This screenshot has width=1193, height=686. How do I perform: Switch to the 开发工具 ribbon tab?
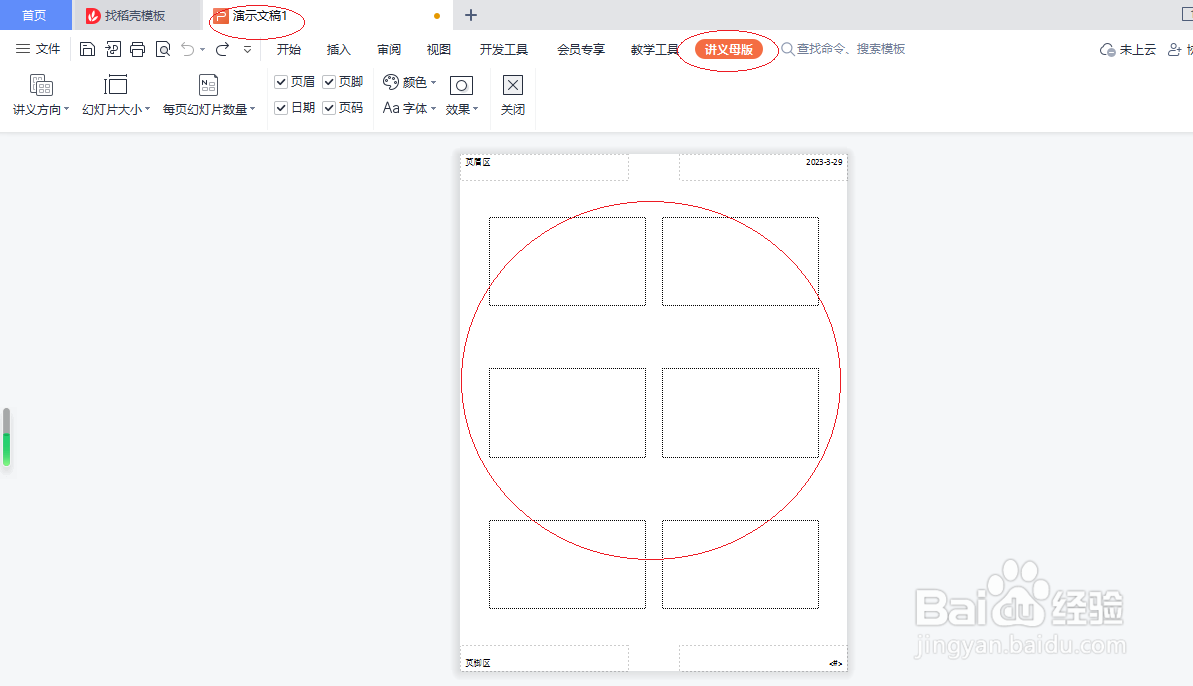pos(504,49)
